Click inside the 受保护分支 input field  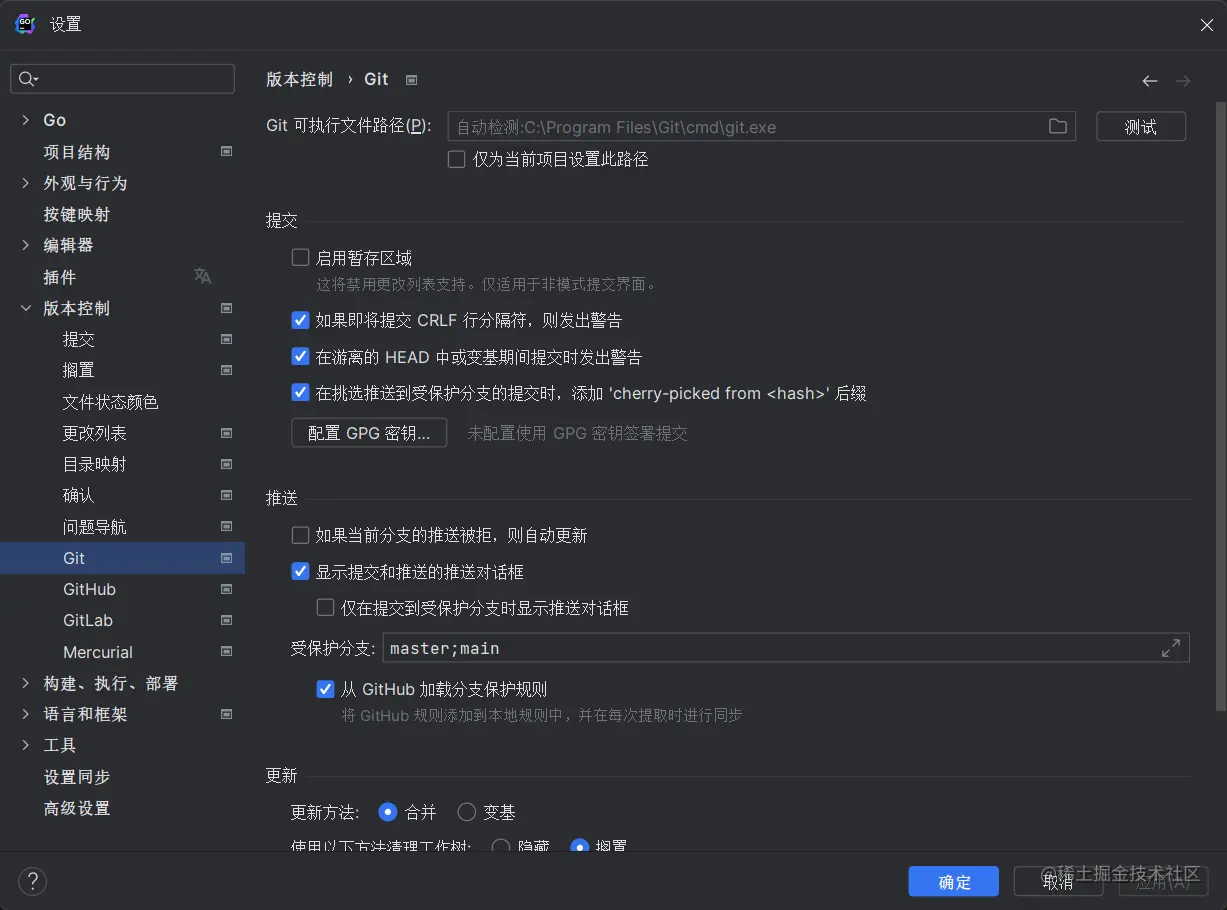pos(700,648)
